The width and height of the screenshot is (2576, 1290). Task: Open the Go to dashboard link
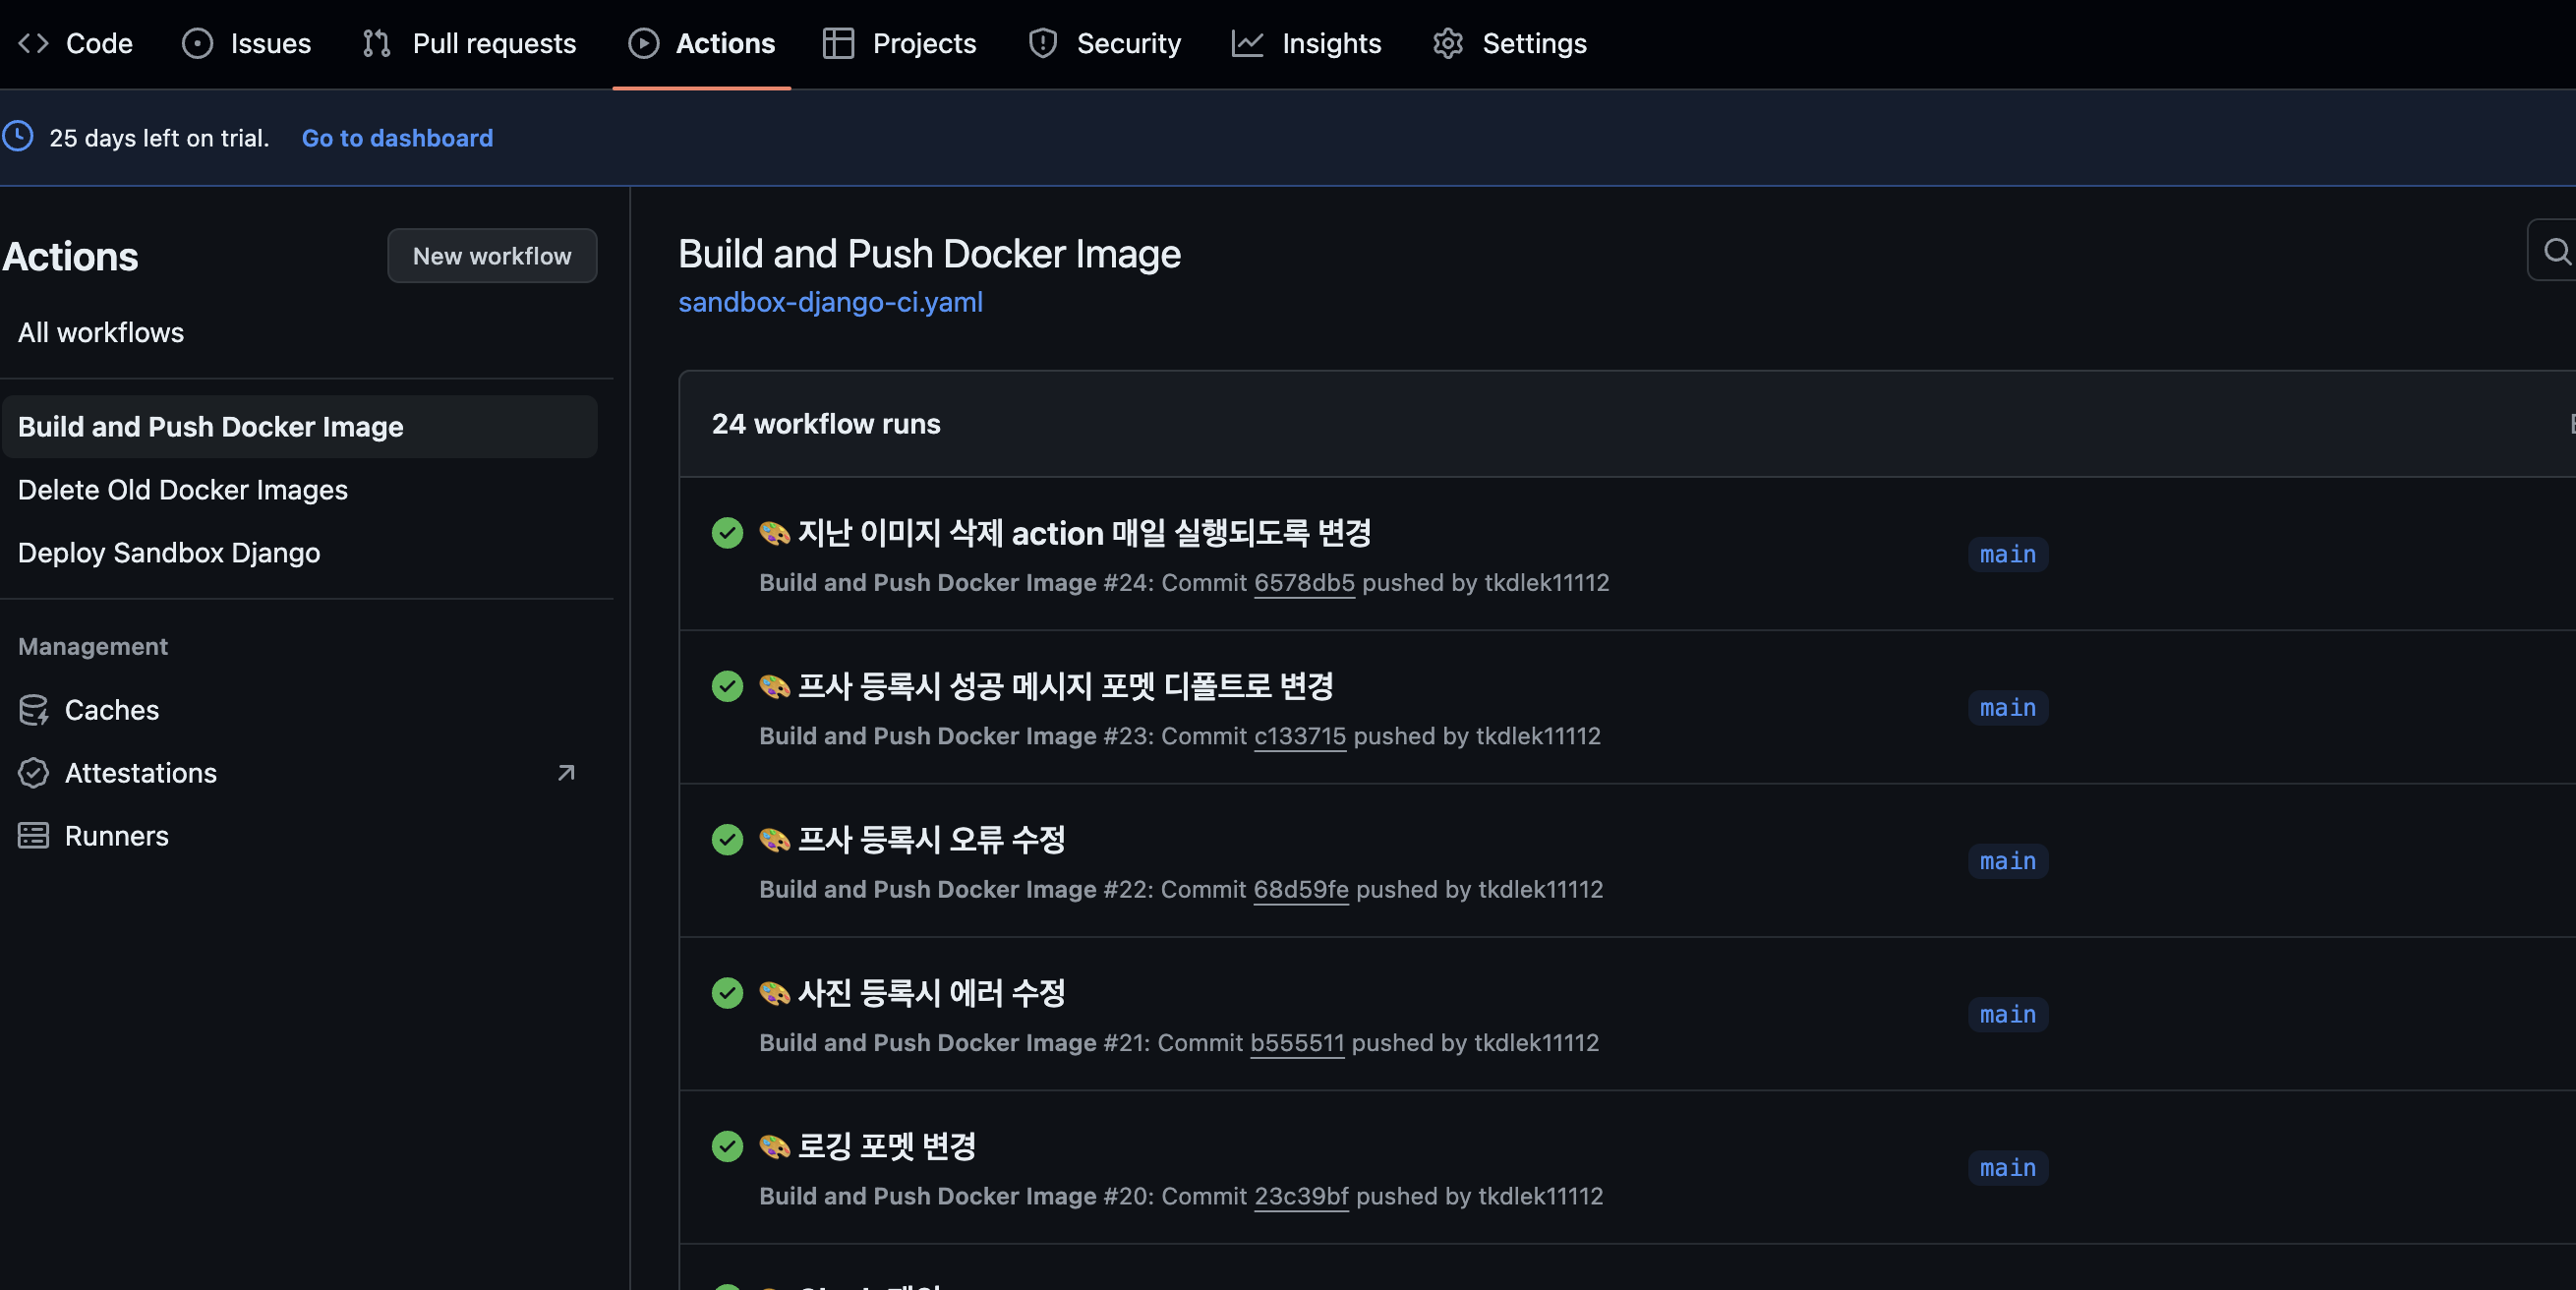click(x=397, y=138)
